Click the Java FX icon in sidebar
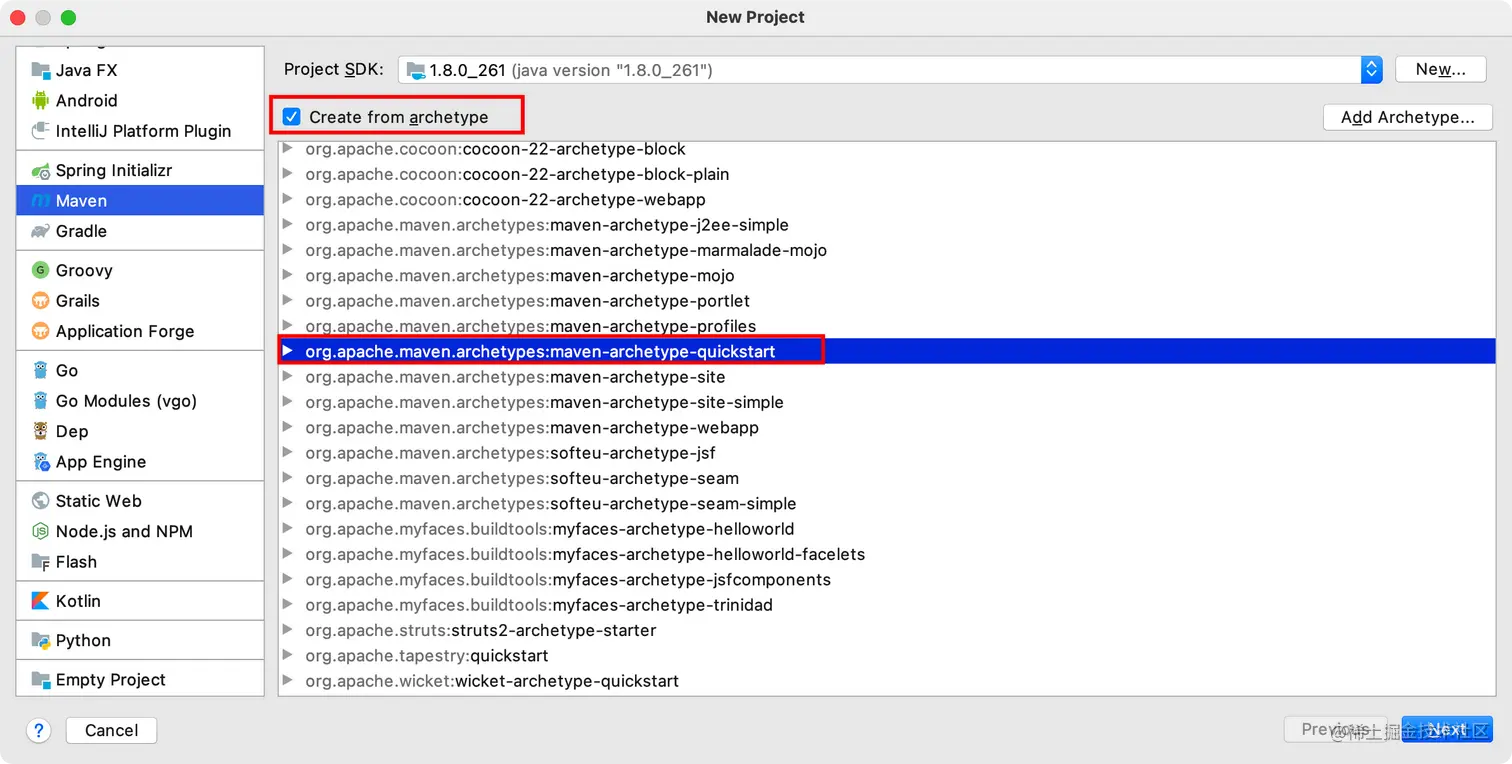This screenshot has width=1512, height=764. (41, 70)
